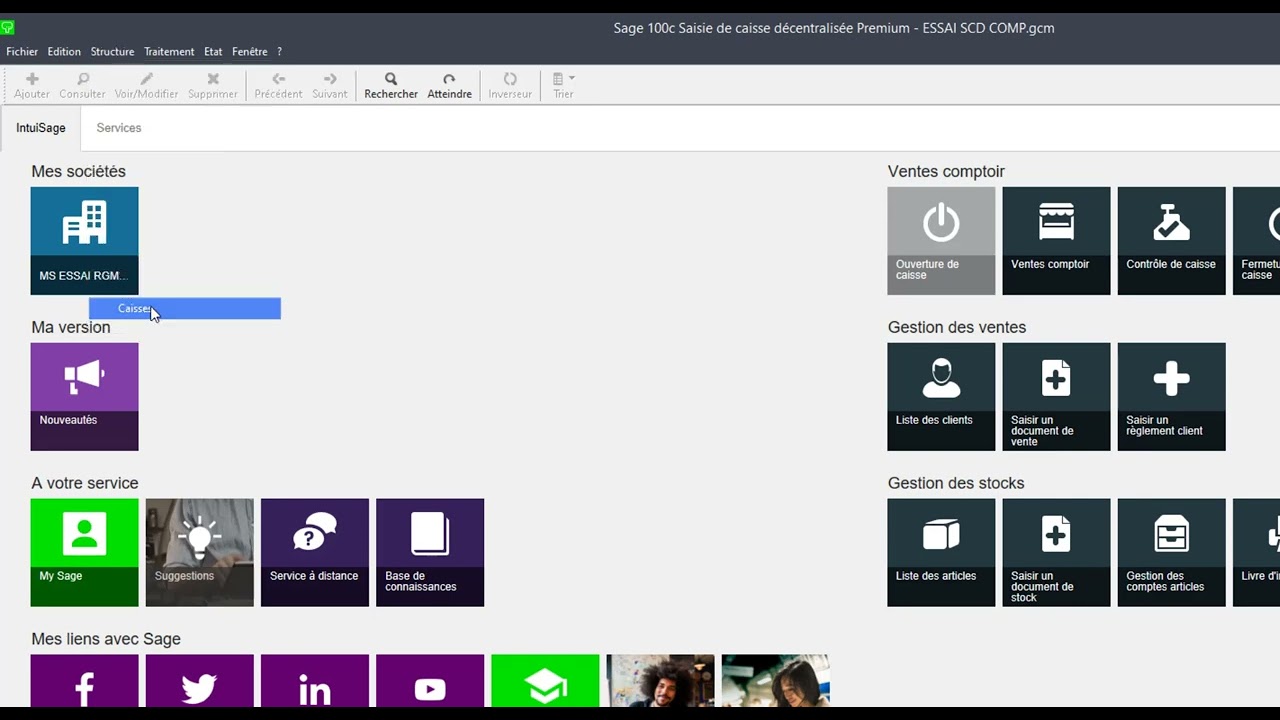Open the My Sage tile
Viewport: 1280px width, 720px height.
tap(85, 553)
